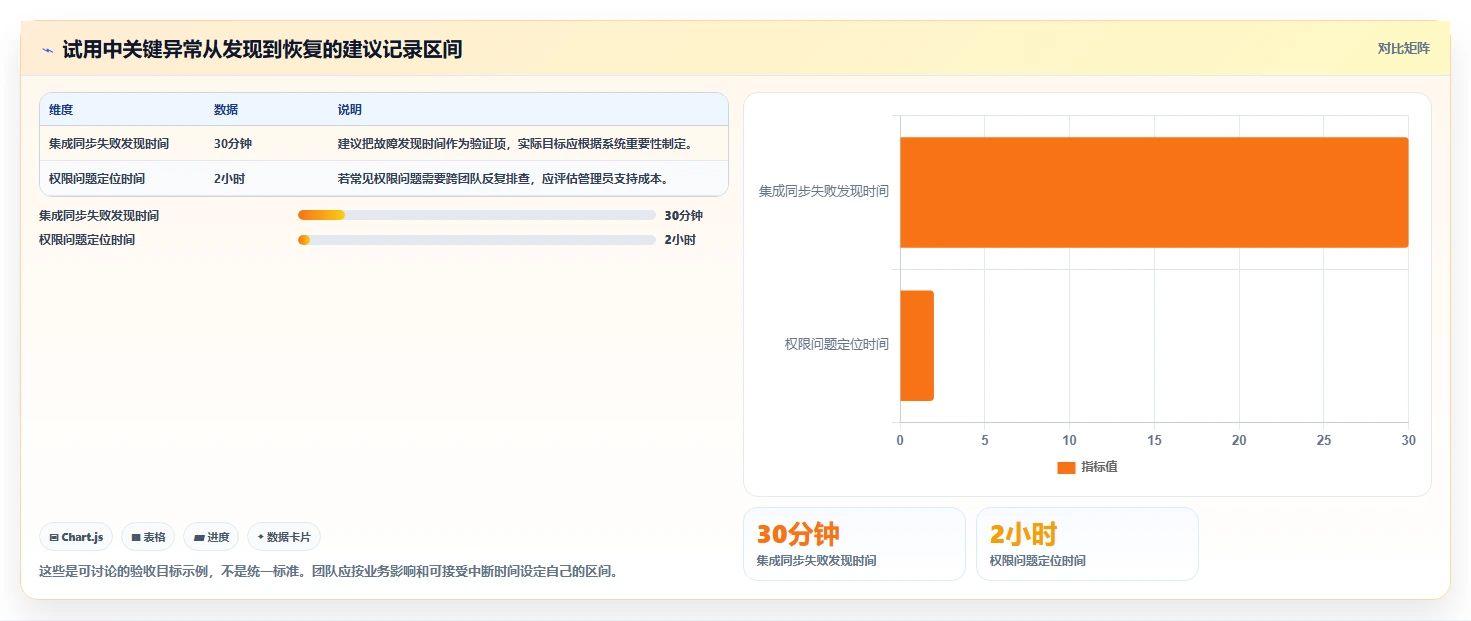
Task: Click table cell 集成同步失败发现时间
Action: tap(109, 143)
